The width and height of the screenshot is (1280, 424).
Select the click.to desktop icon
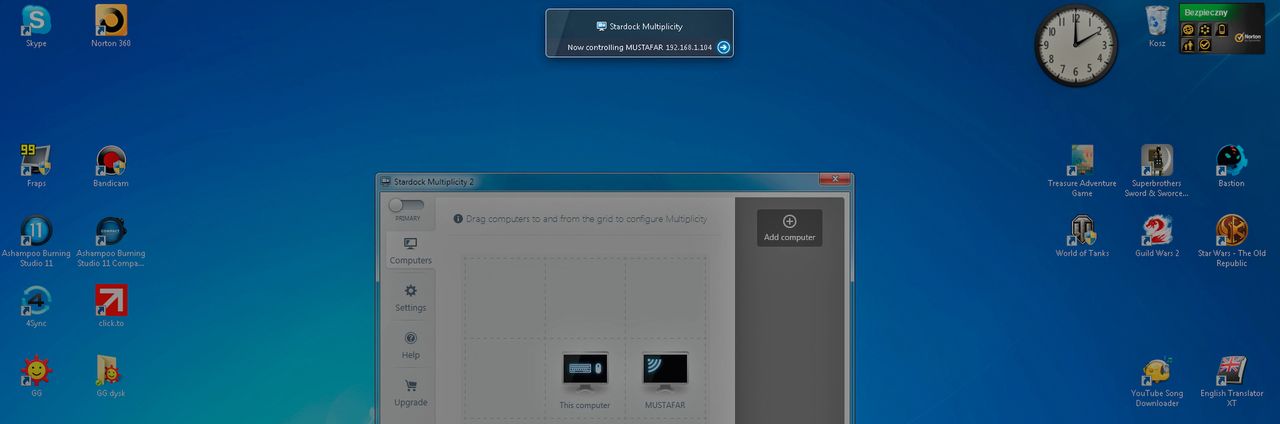[x=111, y=307]
